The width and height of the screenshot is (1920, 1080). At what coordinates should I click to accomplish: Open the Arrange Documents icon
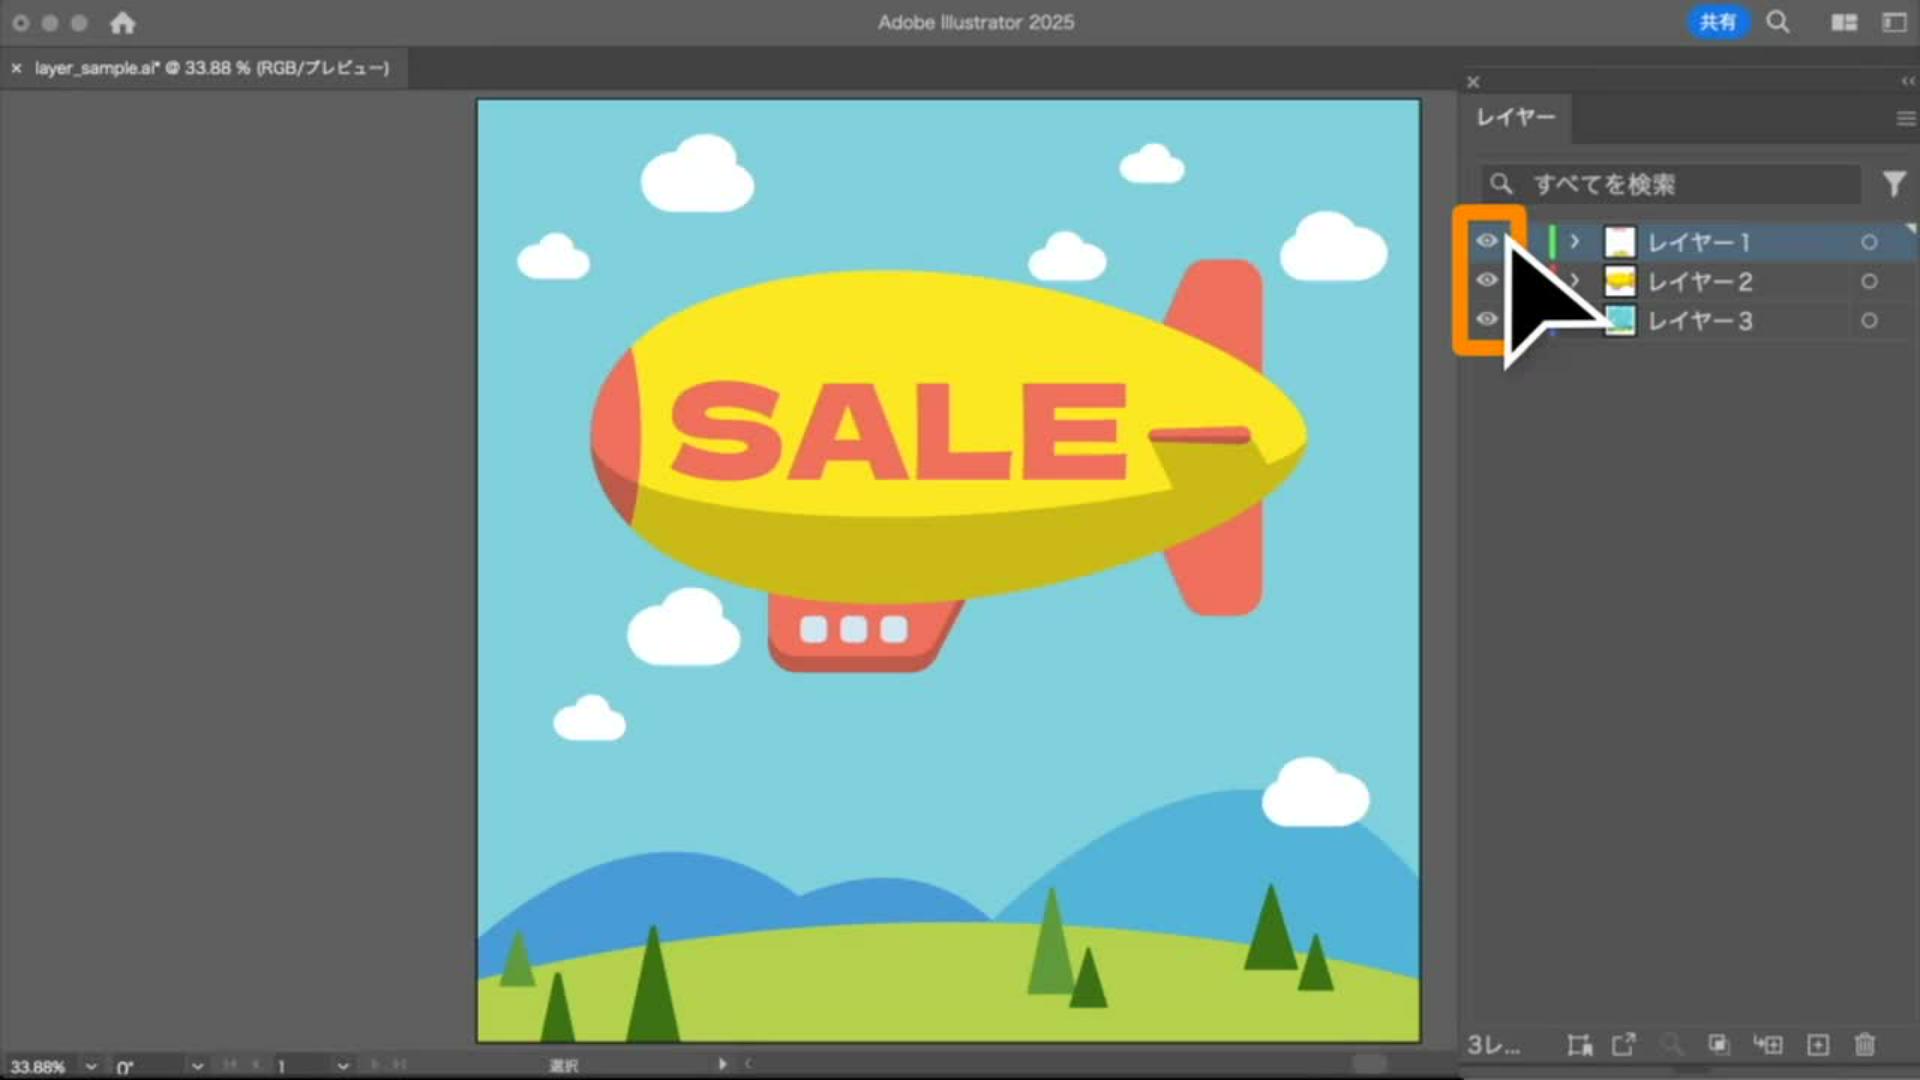[1844, 22]
